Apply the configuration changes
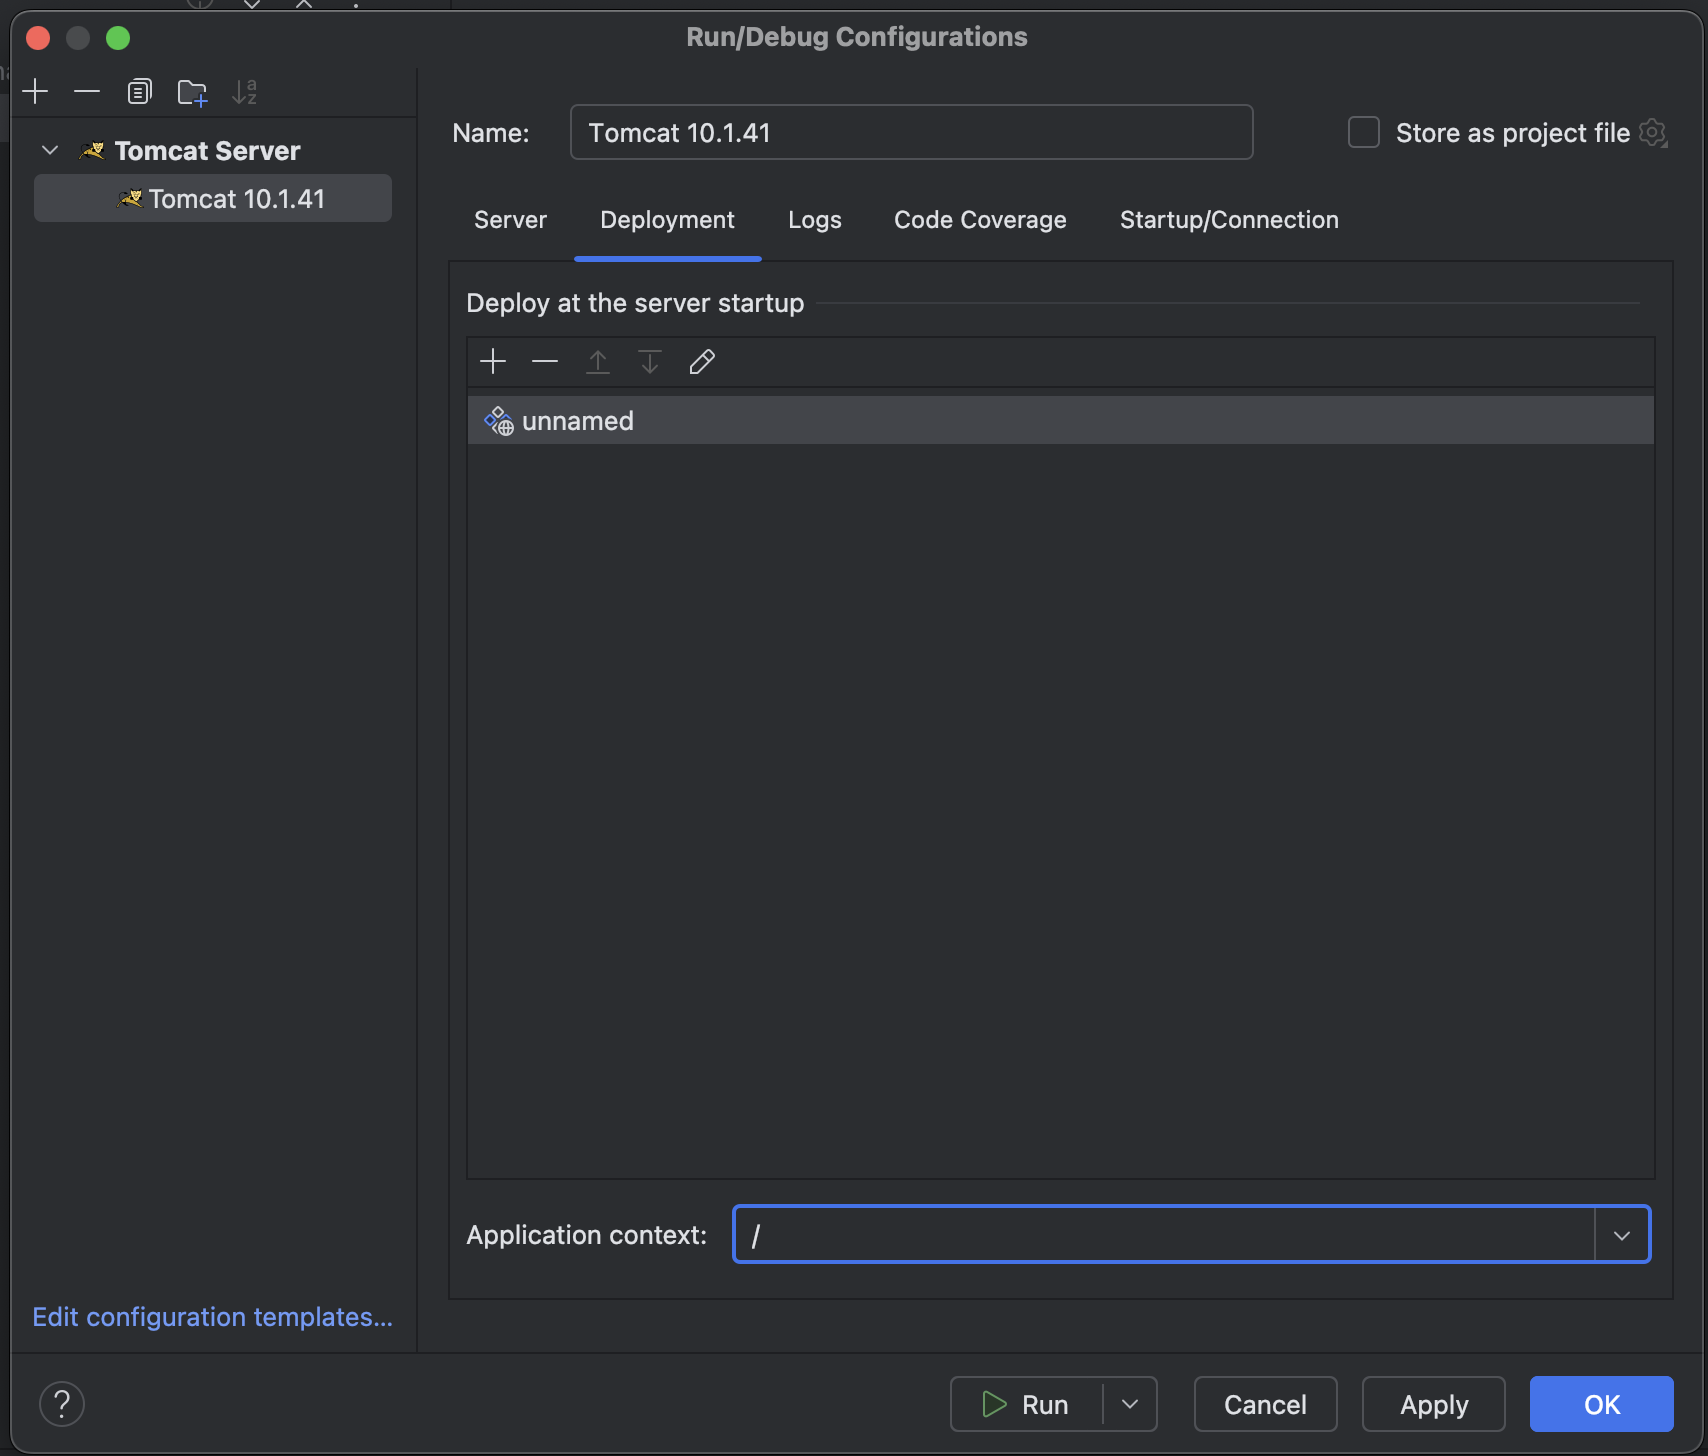The width and height of the screenshot is (1708, 1456). (x=1433, y=1404)
